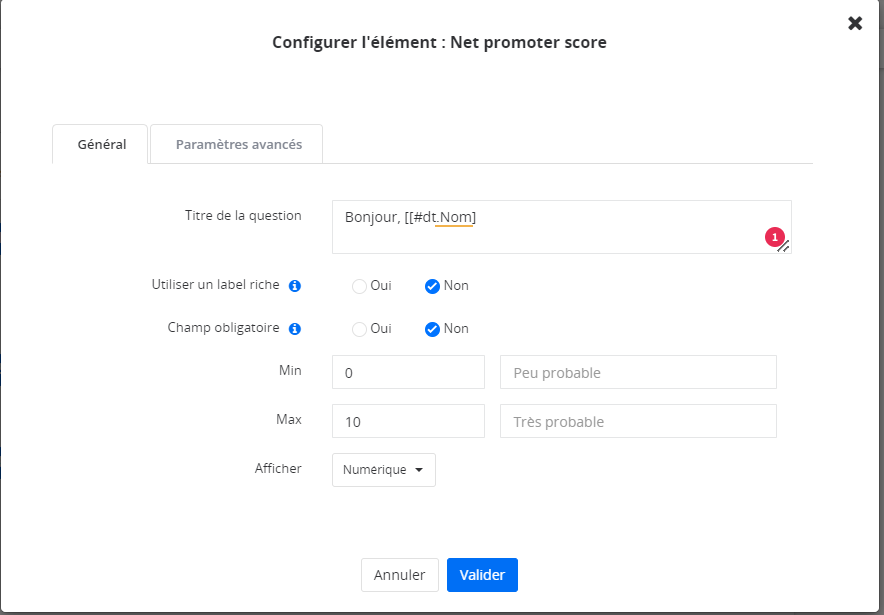Click the Max value field
The width and height of the screenshot is (884, 615).
tap(408, 421)
